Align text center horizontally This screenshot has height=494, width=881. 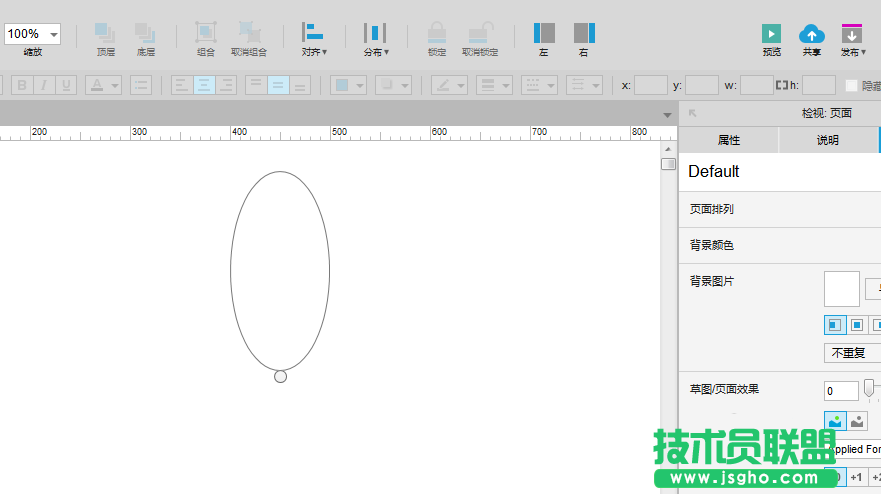[x=204, y=85]
